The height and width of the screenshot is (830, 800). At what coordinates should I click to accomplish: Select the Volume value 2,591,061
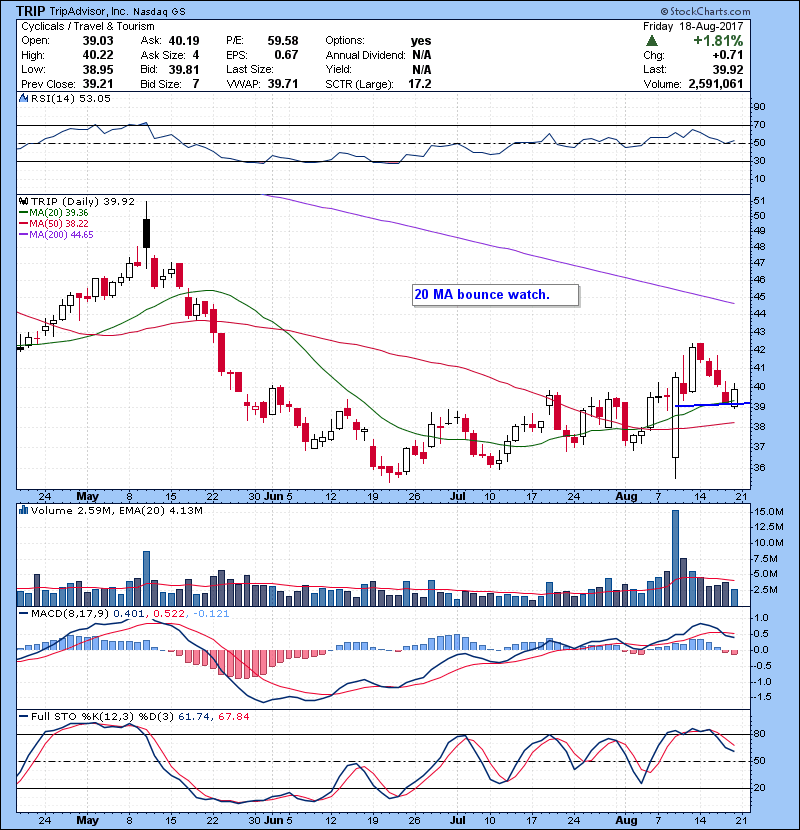pos(716,84)
